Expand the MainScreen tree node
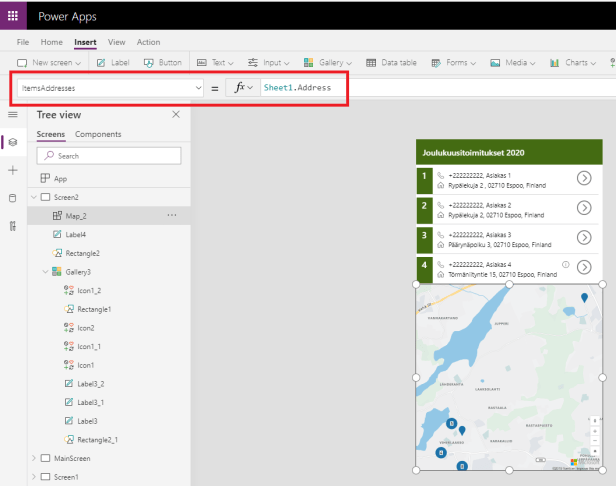The height and width of the screenshot is (486, 616). click(x=35, y=458)
